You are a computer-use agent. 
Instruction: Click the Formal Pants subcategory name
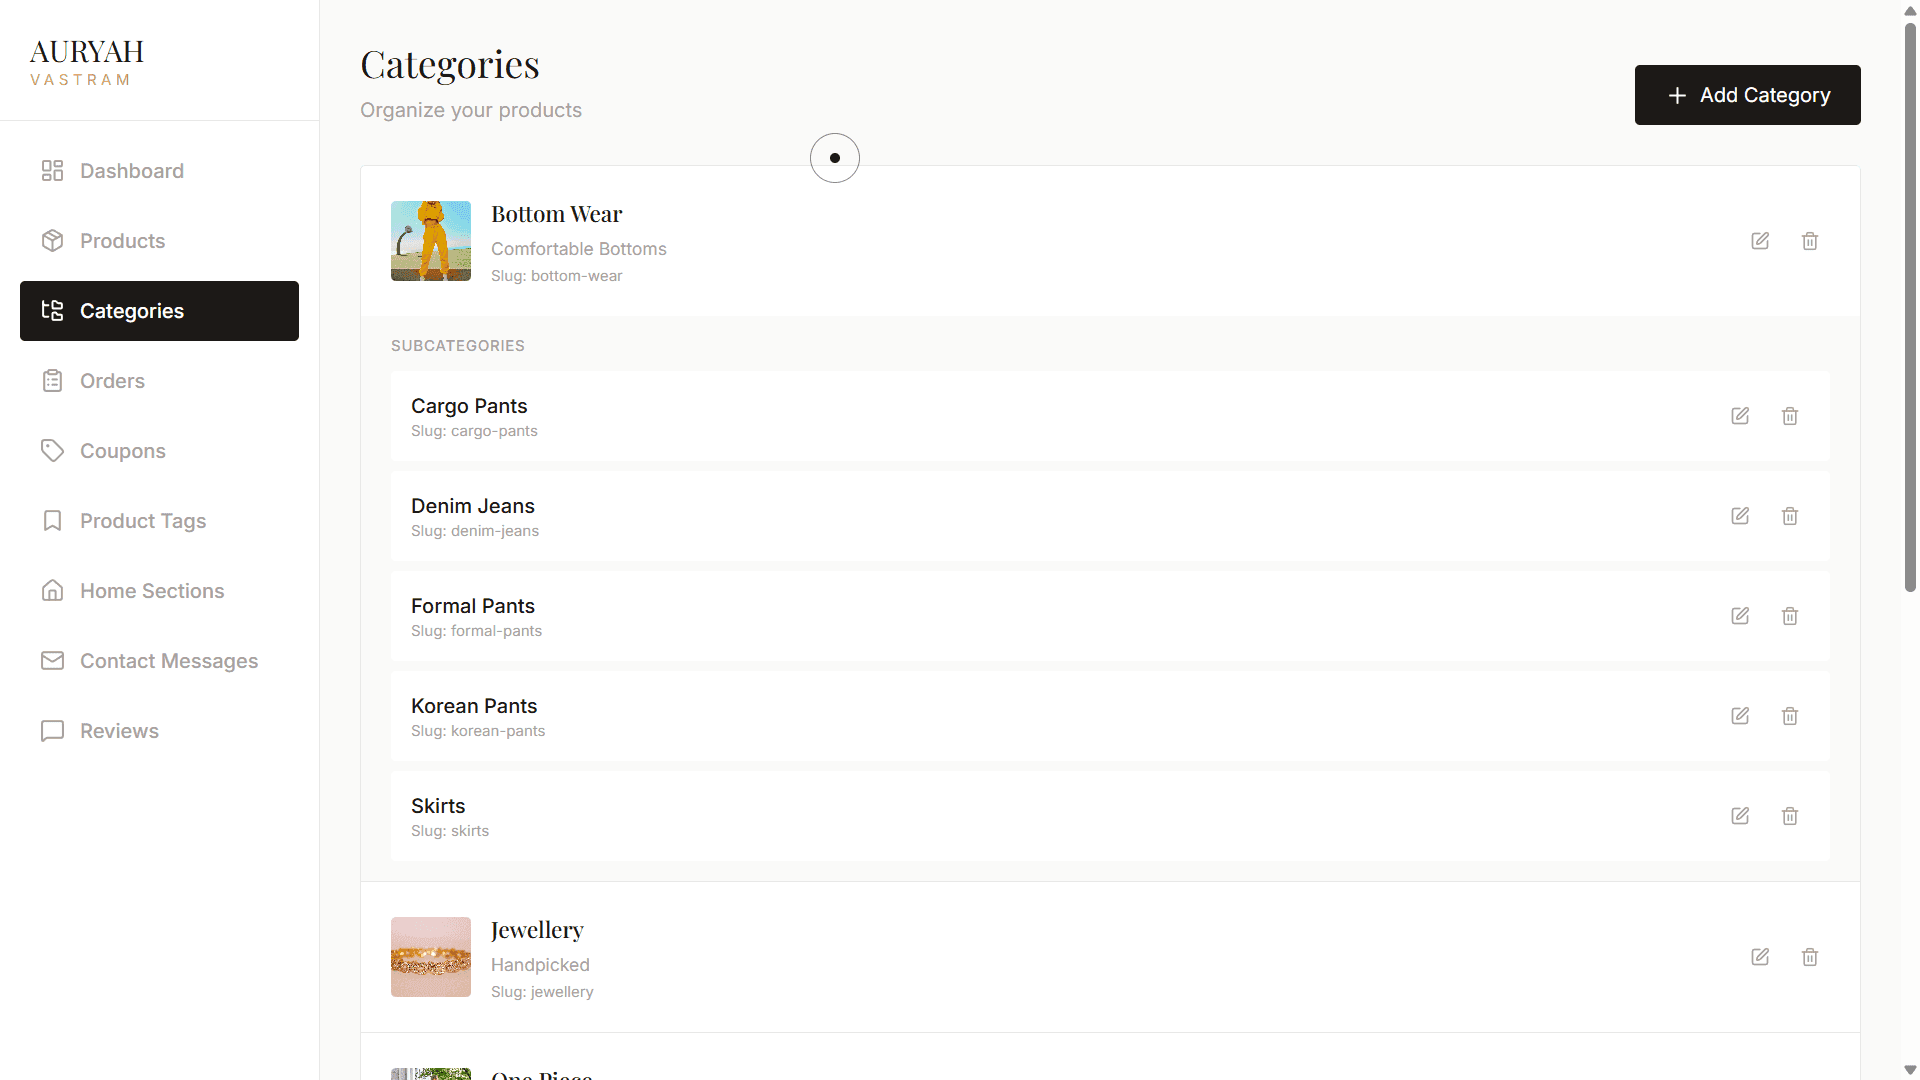pos(473,606)
